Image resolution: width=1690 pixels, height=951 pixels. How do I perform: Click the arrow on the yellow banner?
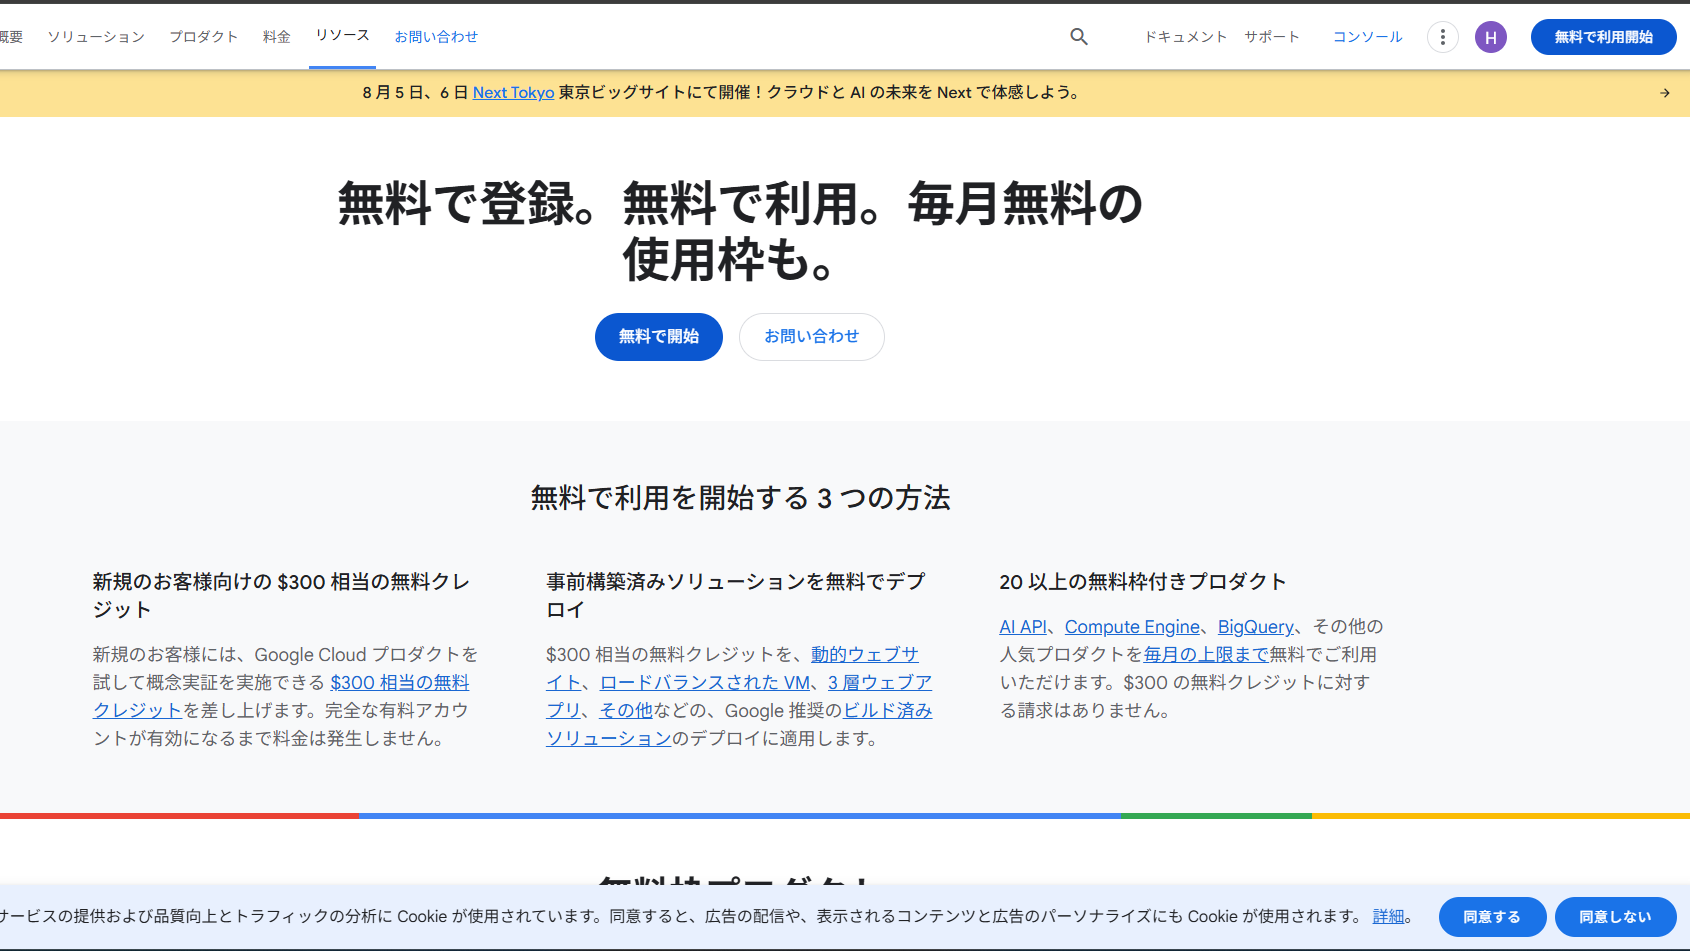(1665, 93)
